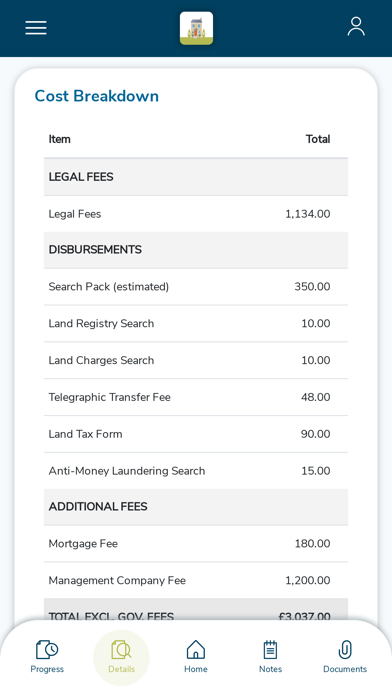Select the Land Registry Search row
The image size is (392, 696).
(x=196, y=324)
